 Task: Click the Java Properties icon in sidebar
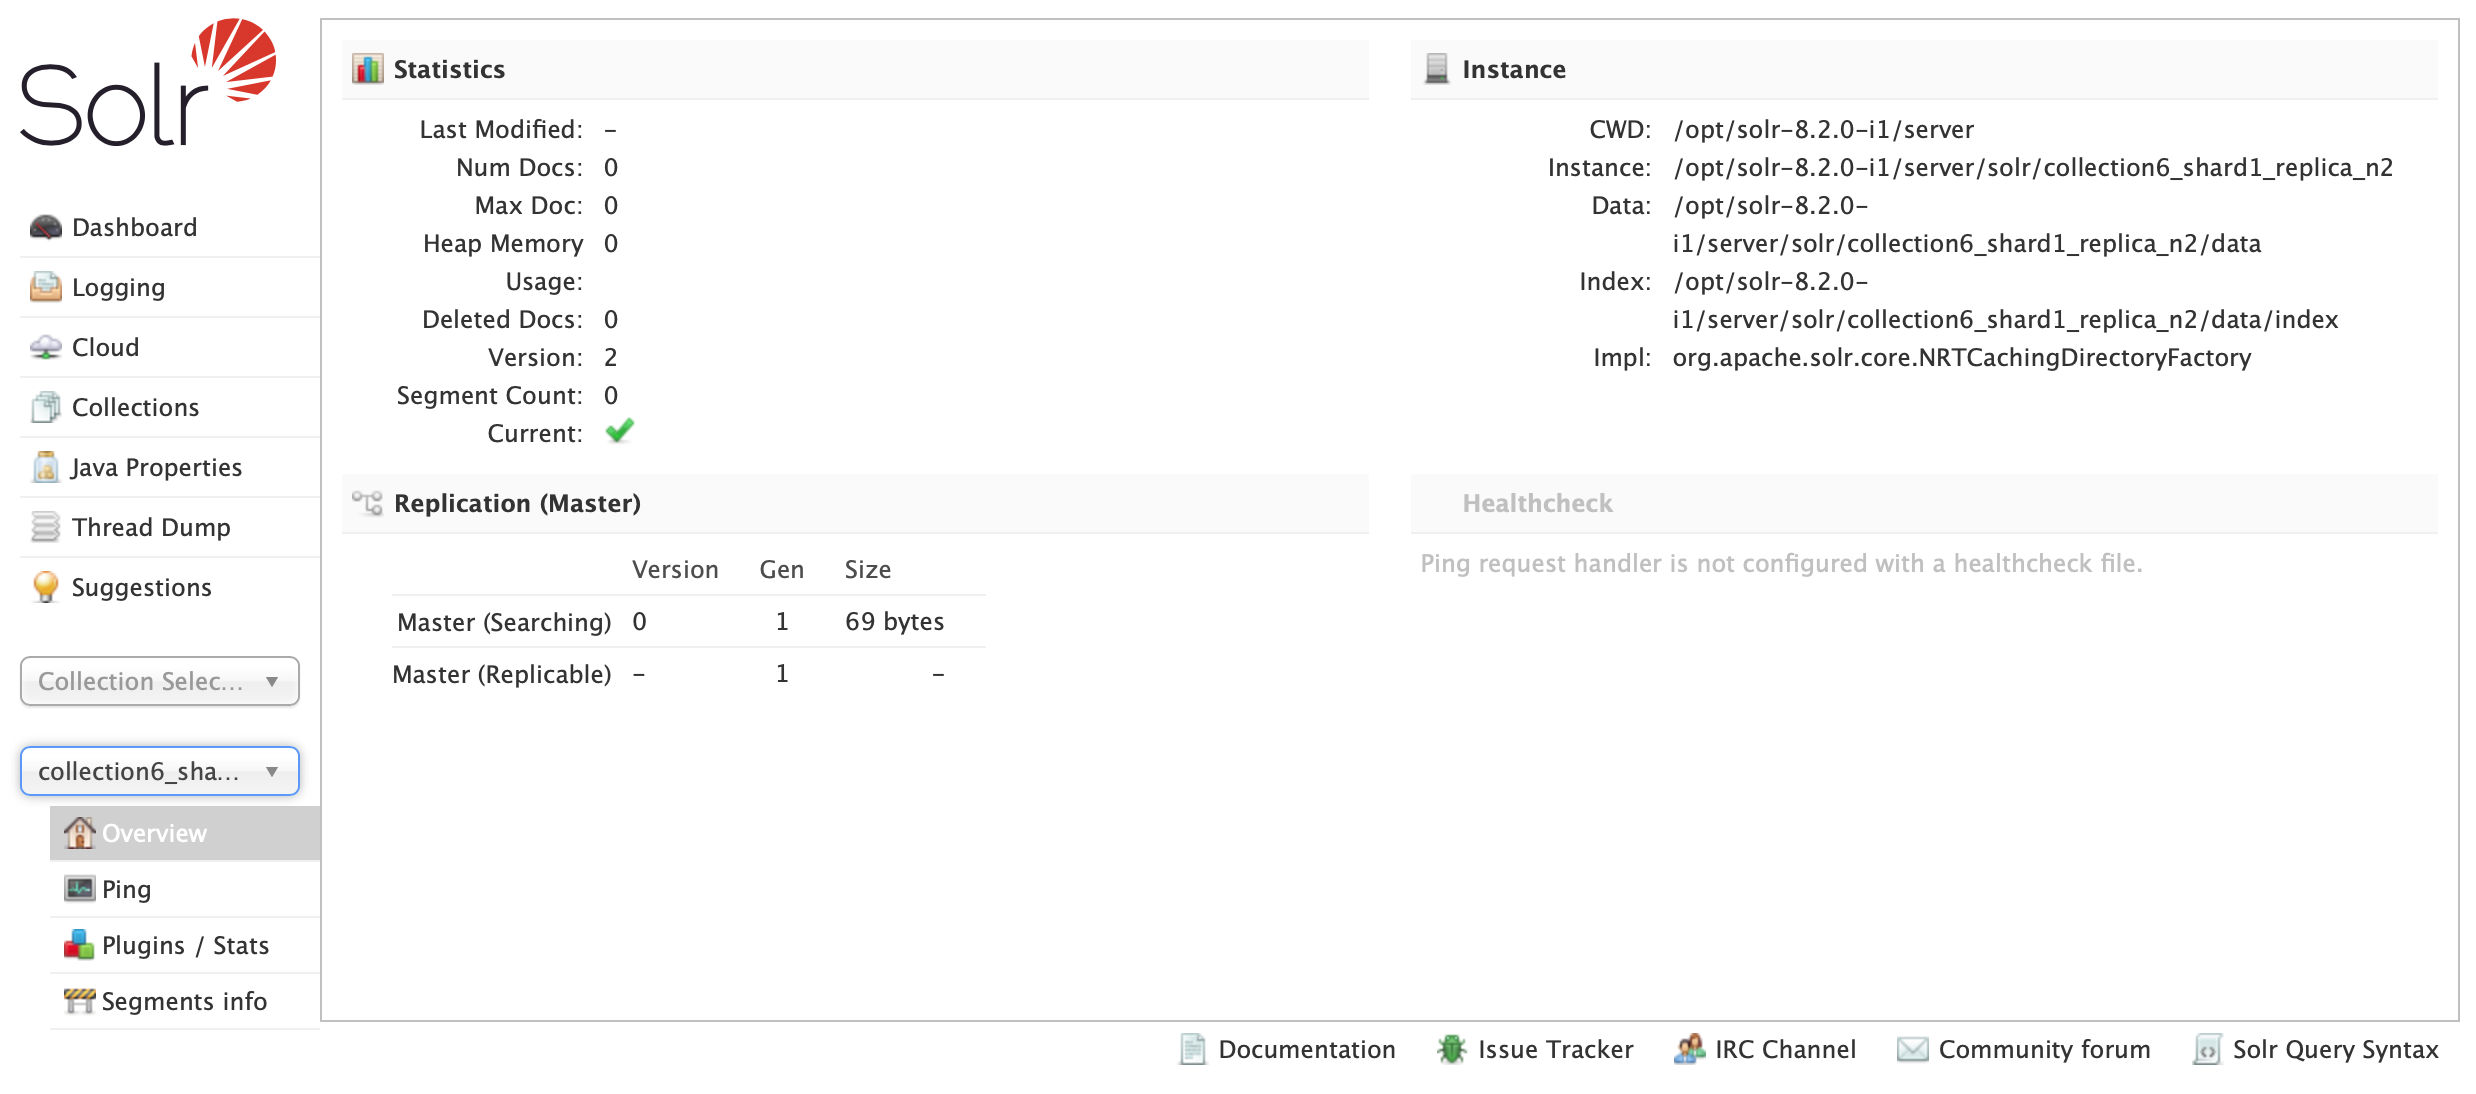pos(44,466)
